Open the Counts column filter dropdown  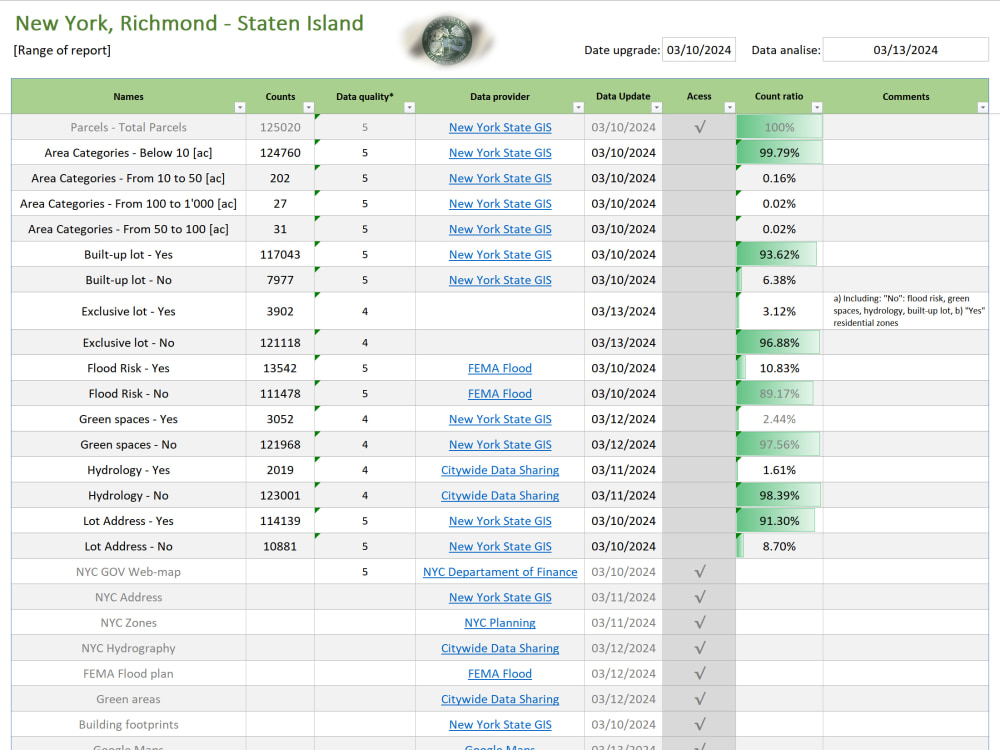308,107
